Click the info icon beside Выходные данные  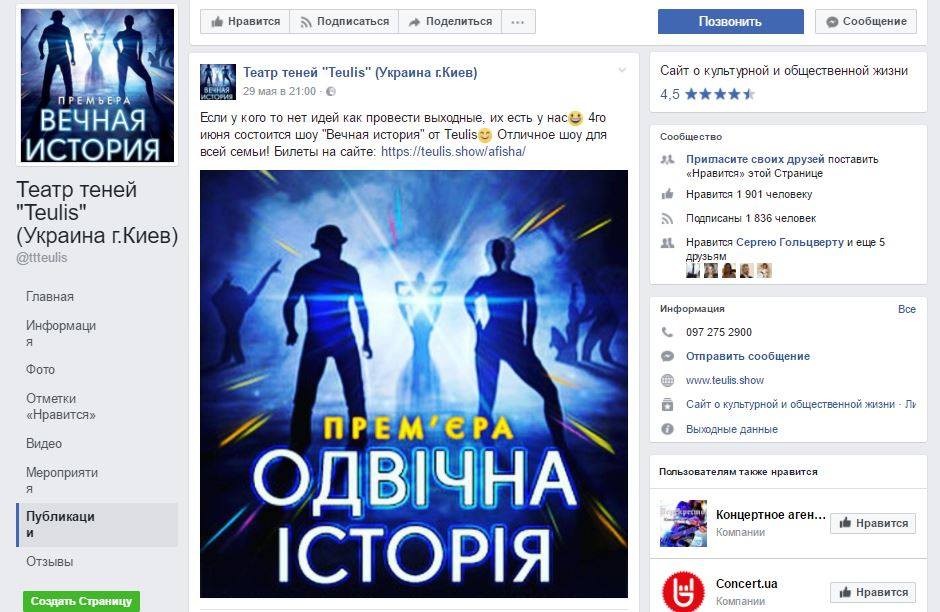click(667, 429)
